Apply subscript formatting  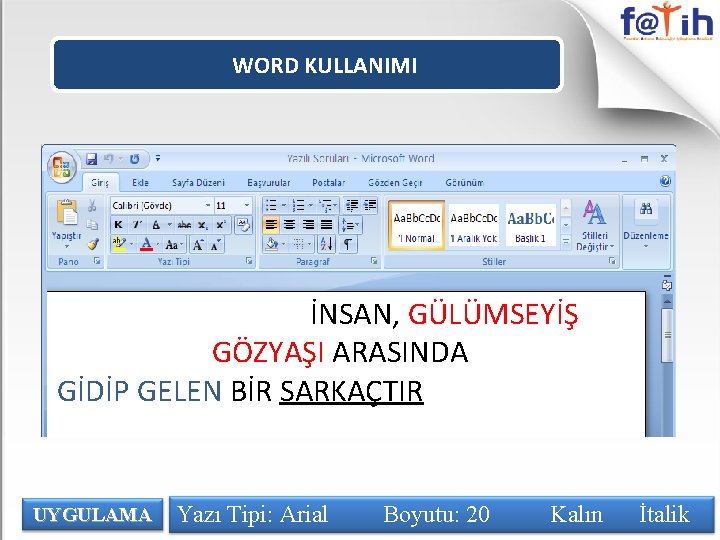click(x=203, y=225)
